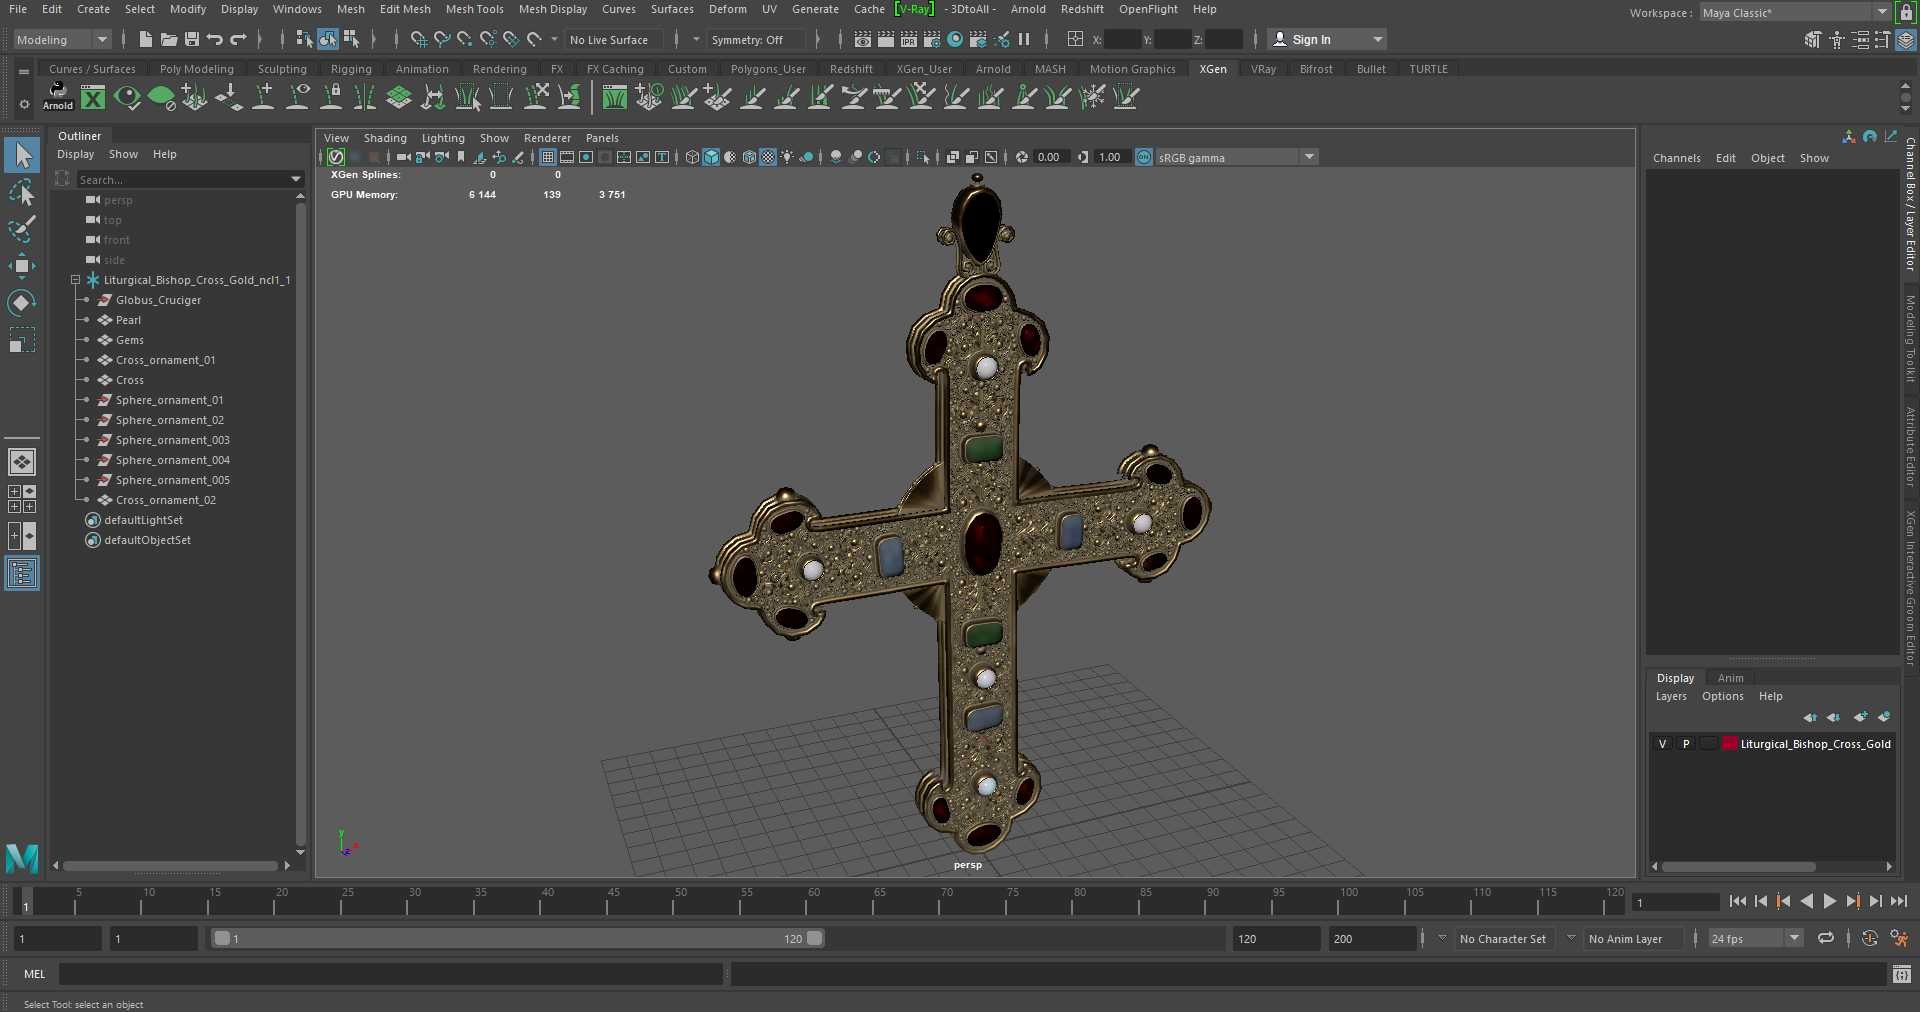Open the Workspace Maya Classic dropdown
This screenshot has height=1012, width=1920.
(1795, 12)
